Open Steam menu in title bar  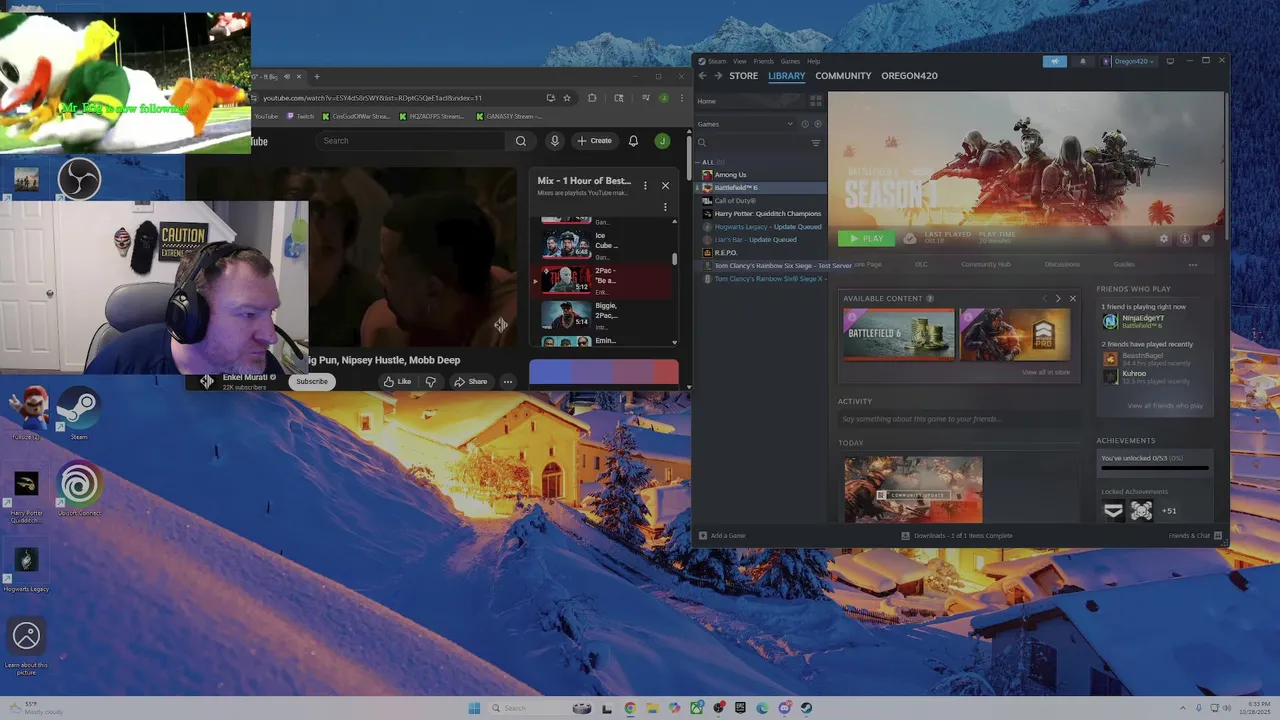[x=716, y=61]
